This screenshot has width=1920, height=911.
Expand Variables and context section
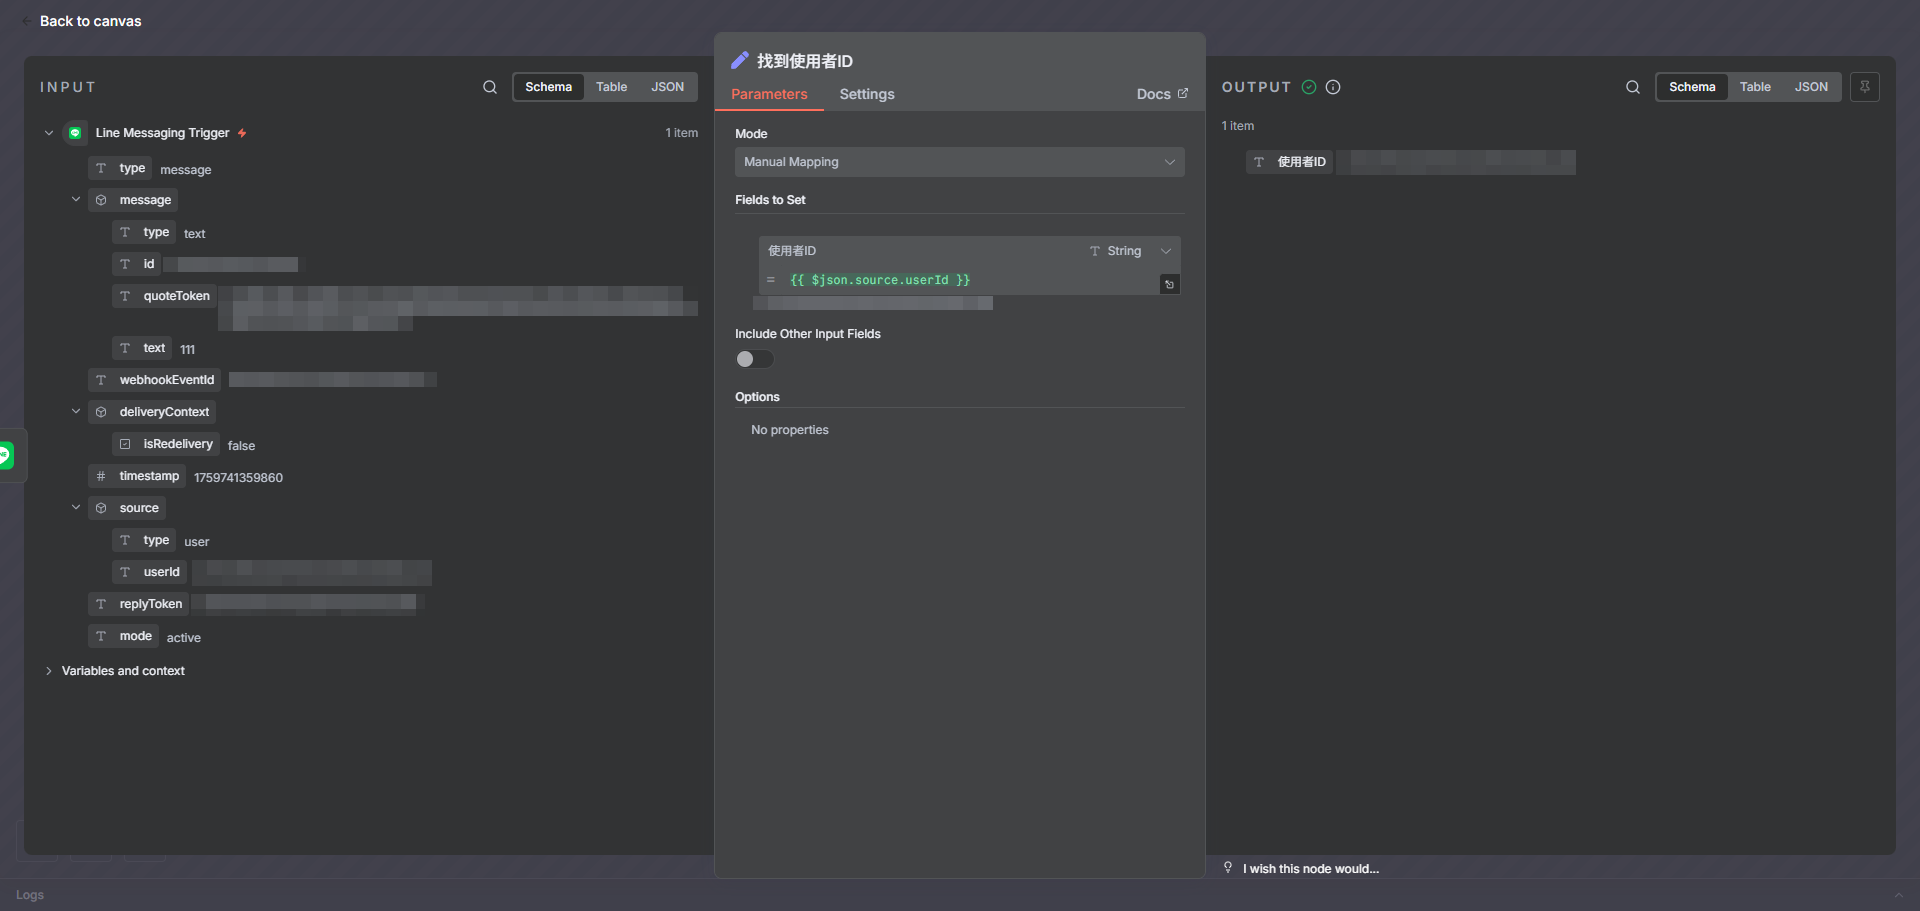click(x=49, y=671)
